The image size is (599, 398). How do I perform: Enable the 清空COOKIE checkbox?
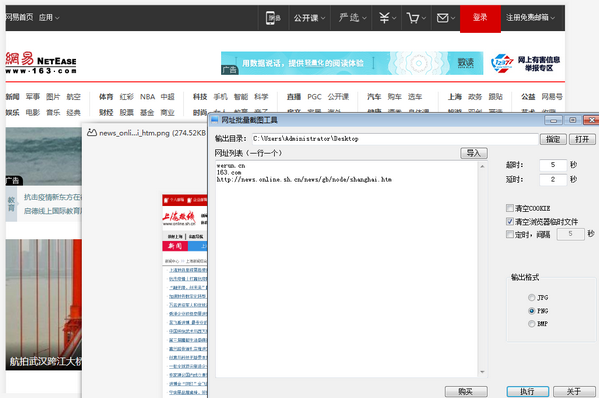[510, 208]
